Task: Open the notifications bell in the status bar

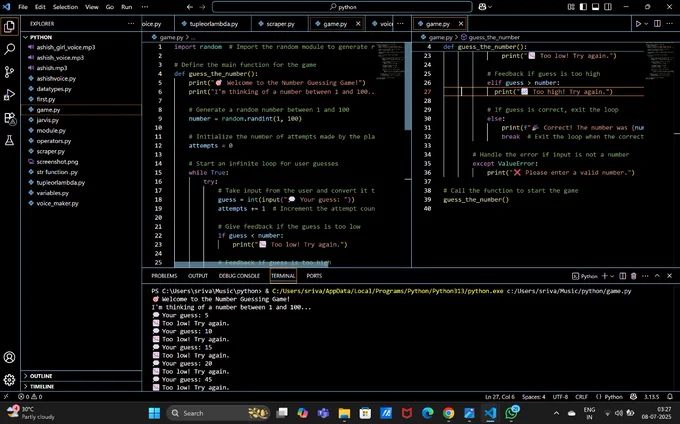Action: [670, 396]
